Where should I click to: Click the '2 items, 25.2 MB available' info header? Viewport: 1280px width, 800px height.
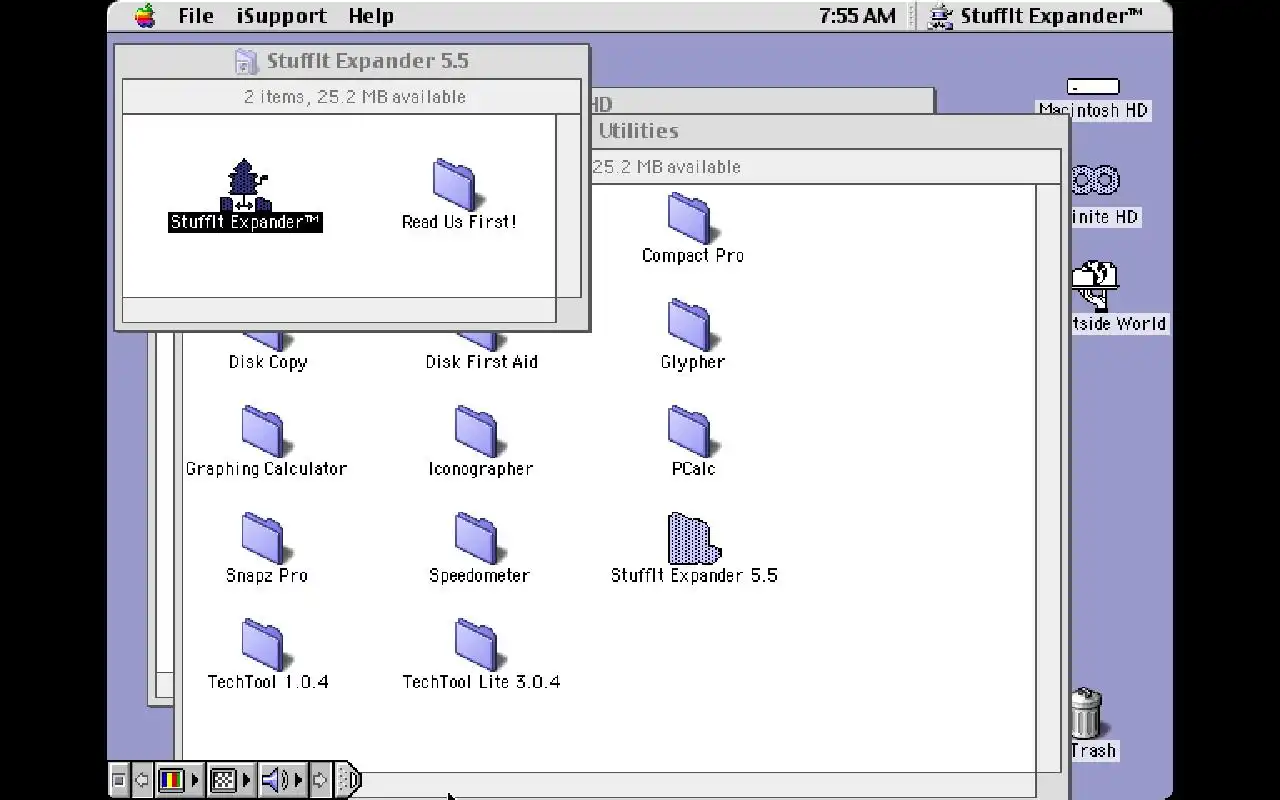pos(352,97)
